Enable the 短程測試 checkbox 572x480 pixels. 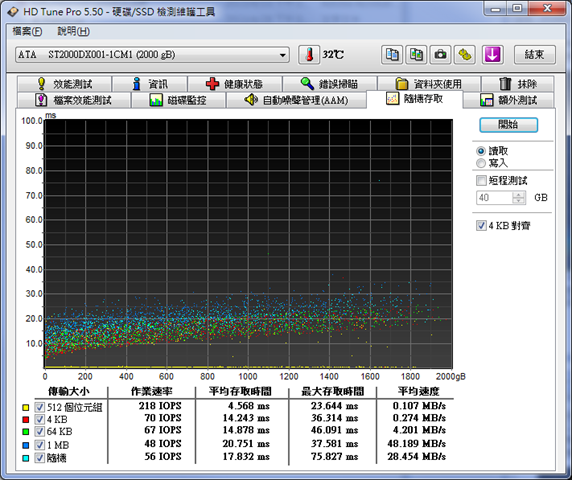click(481, 180)
